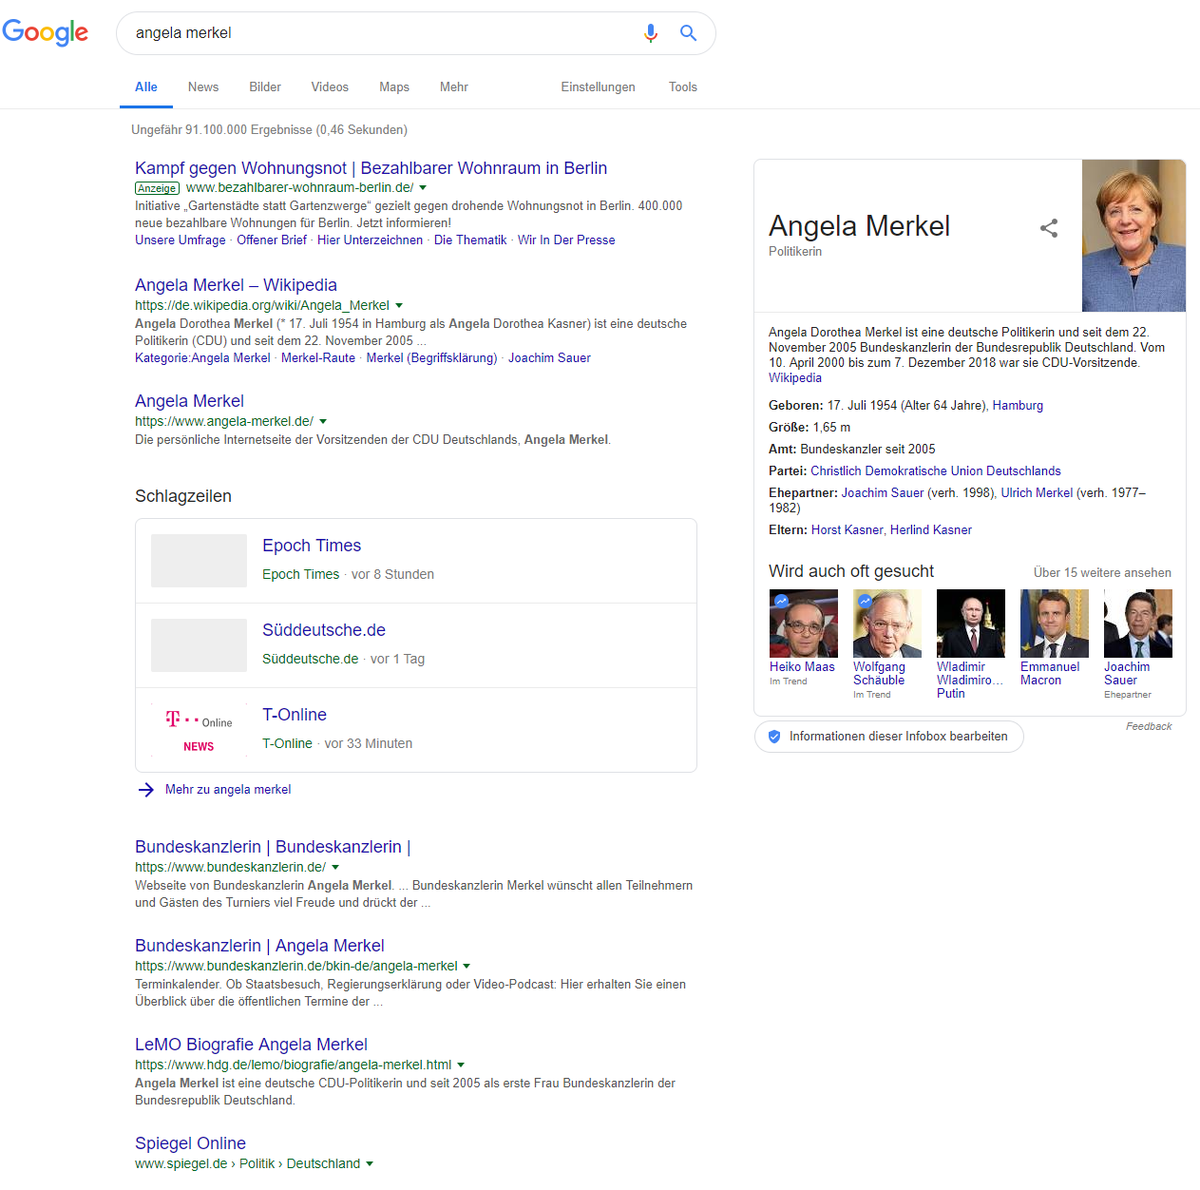1200x1190 pixels.
Task: Open Herlind Kasner link
Action: (x=931, y=530)
